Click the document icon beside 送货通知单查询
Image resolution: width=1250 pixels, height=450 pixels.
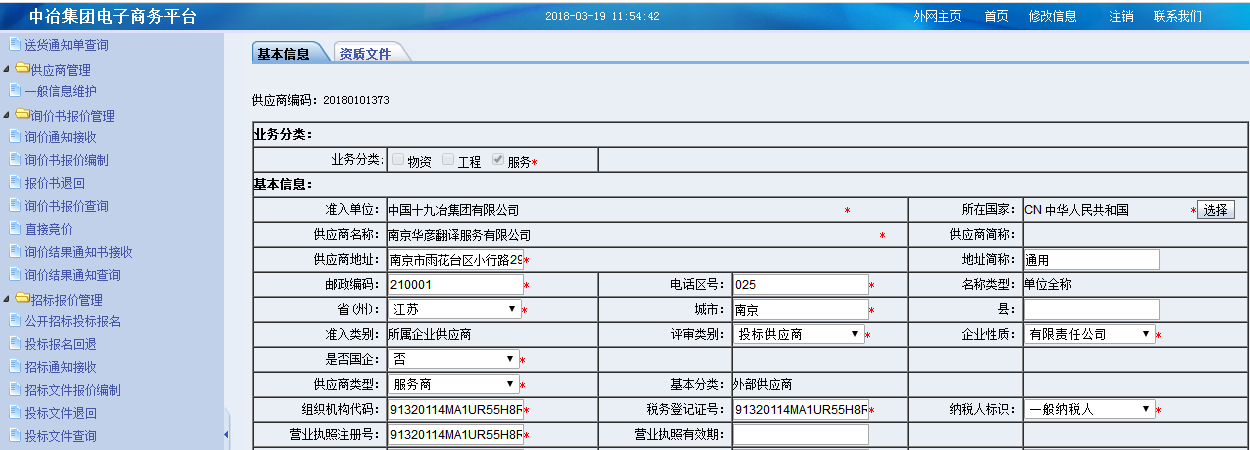tap(15, 44)
